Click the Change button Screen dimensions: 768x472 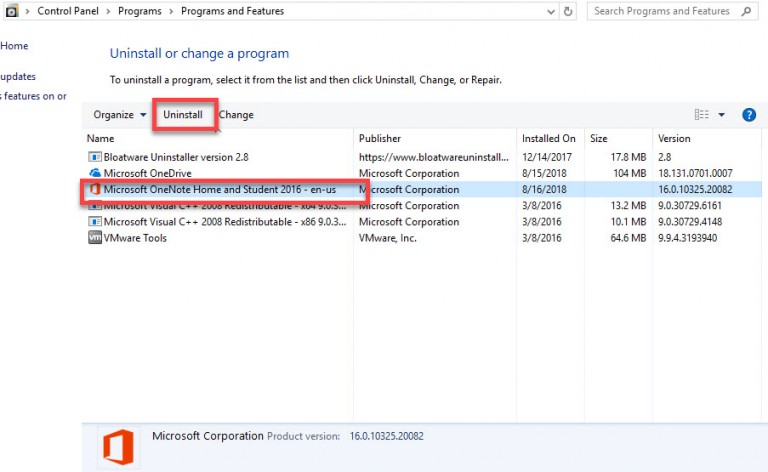(236, 115)
